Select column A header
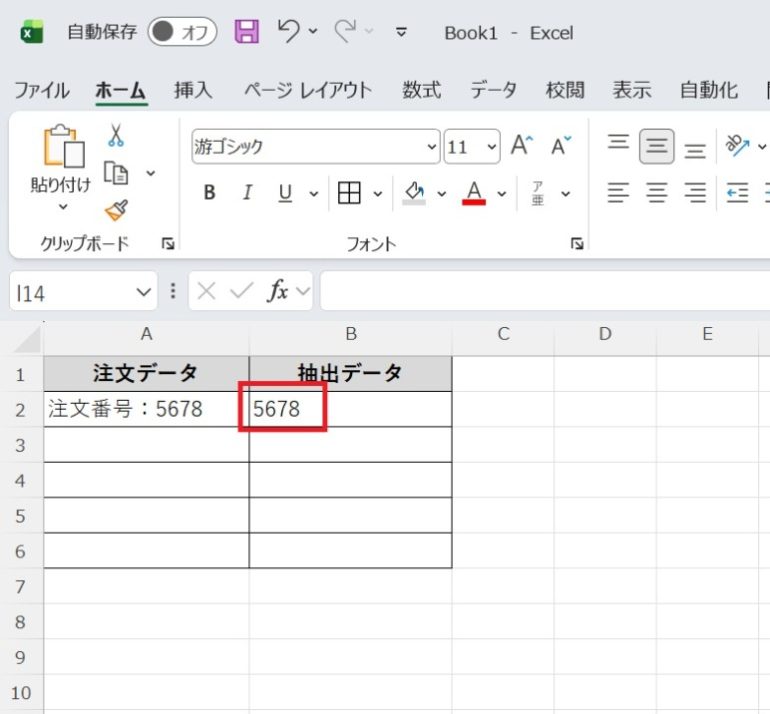Image resolution: width=770 pixels, height=714 pixels. point(146,334)
